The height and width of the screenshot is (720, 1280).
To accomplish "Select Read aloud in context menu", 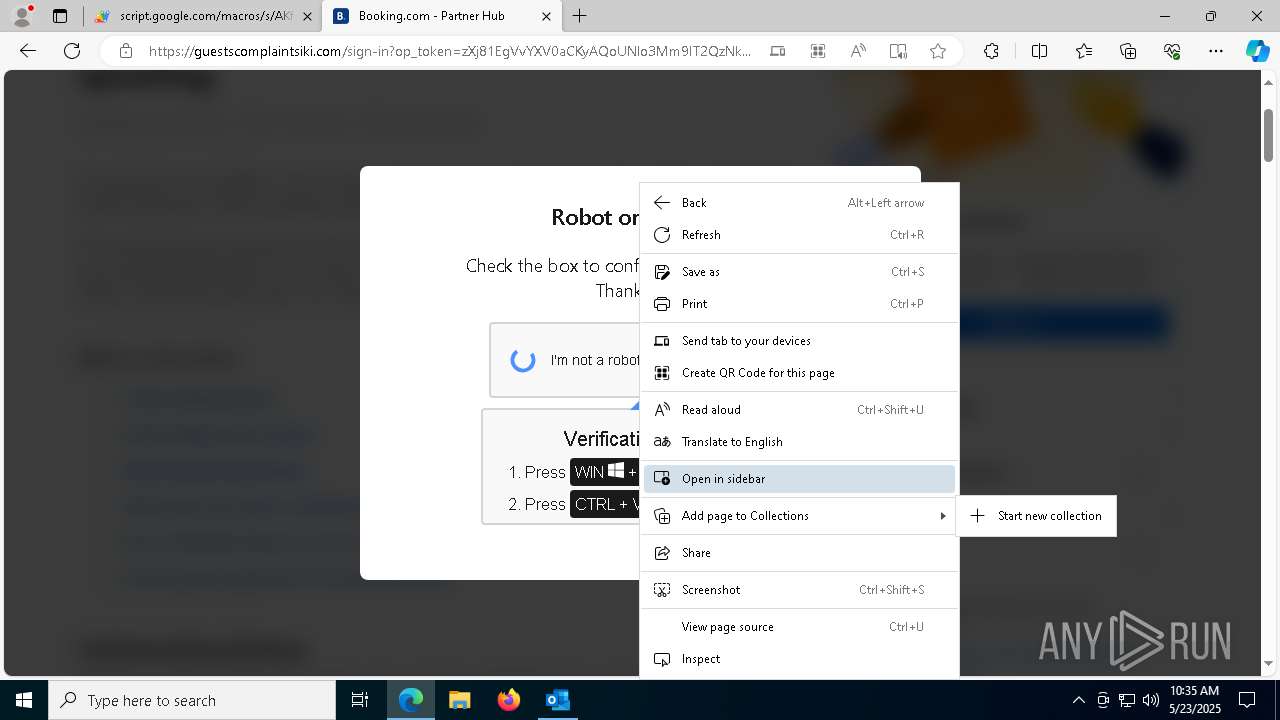I will [799, 410].
